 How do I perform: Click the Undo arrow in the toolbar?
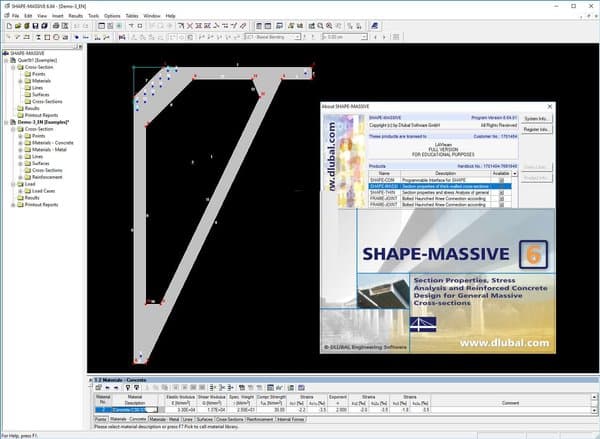click(x=77, y=26)
